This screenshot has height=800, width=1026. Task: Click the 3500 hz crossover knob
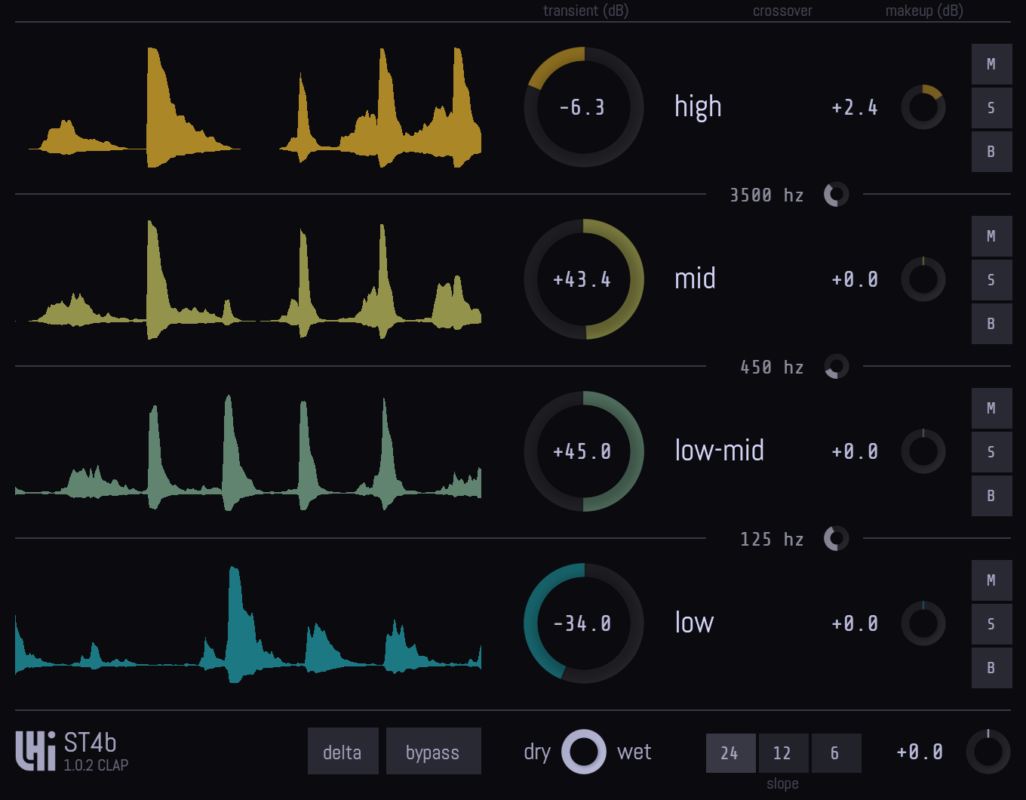pos(836,195)
